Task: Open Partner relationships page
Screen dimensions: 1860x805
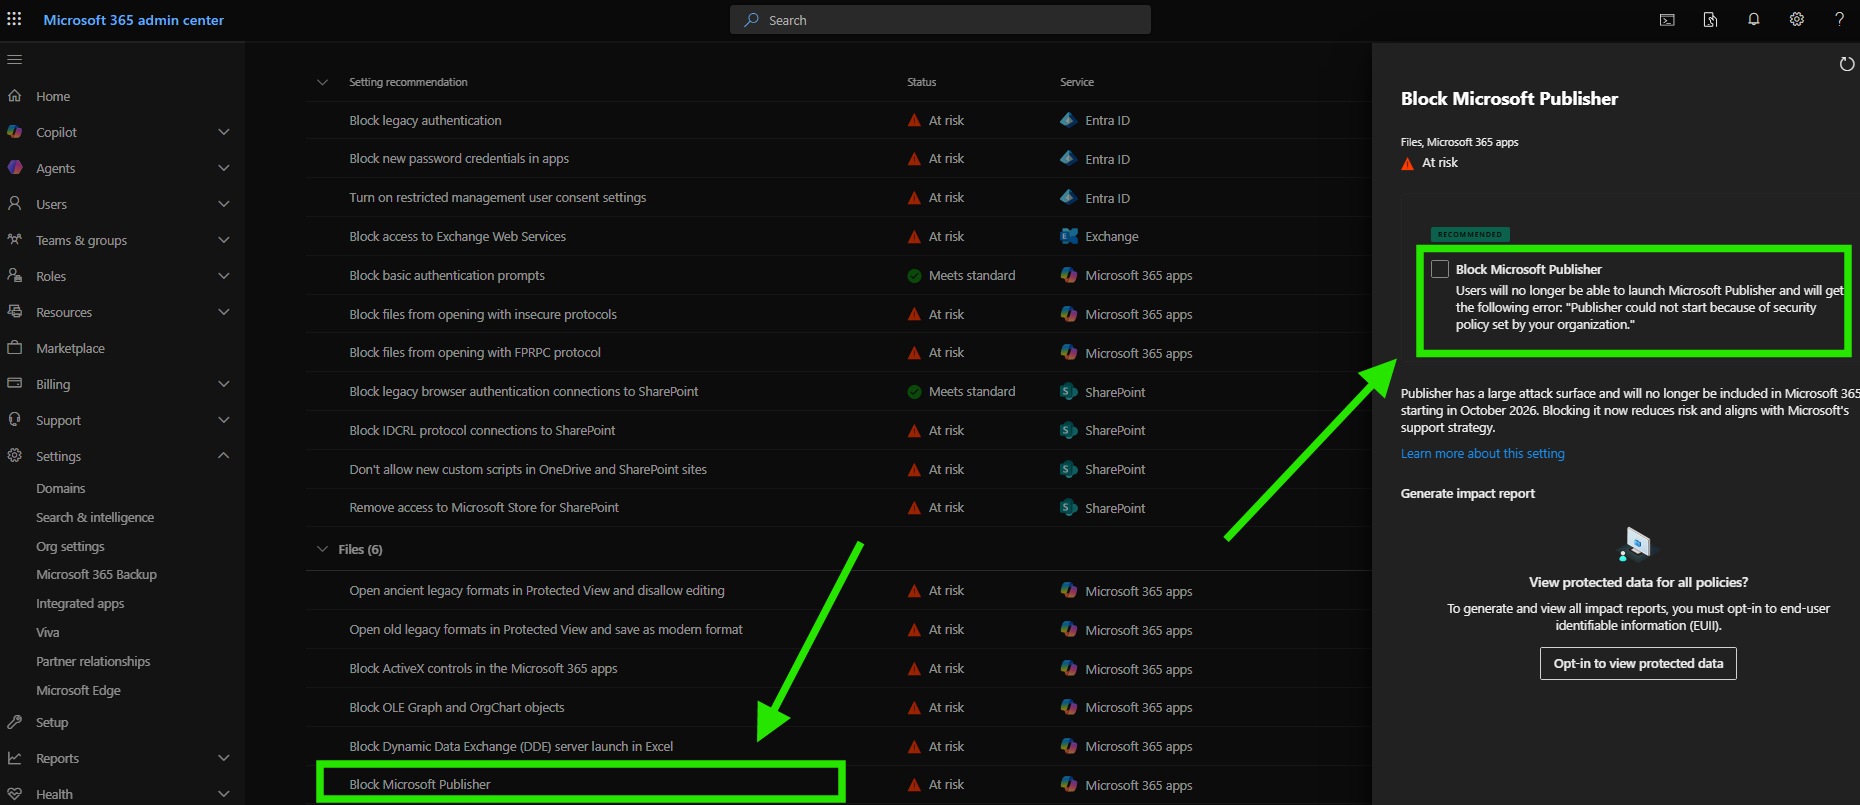Action: pos(93,662)
